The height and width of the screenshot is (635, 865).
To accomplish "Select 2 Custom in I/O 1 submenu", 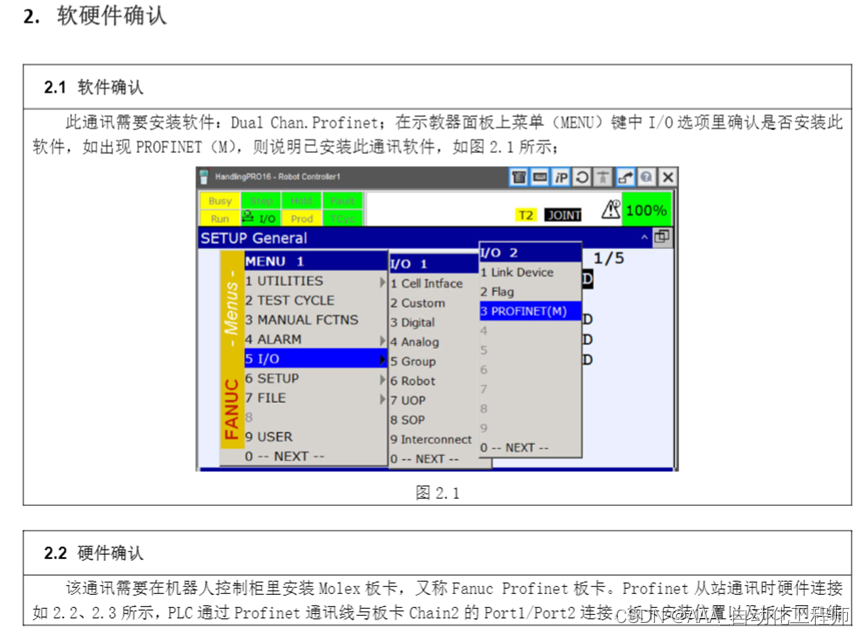I will (x=434, y=303).
